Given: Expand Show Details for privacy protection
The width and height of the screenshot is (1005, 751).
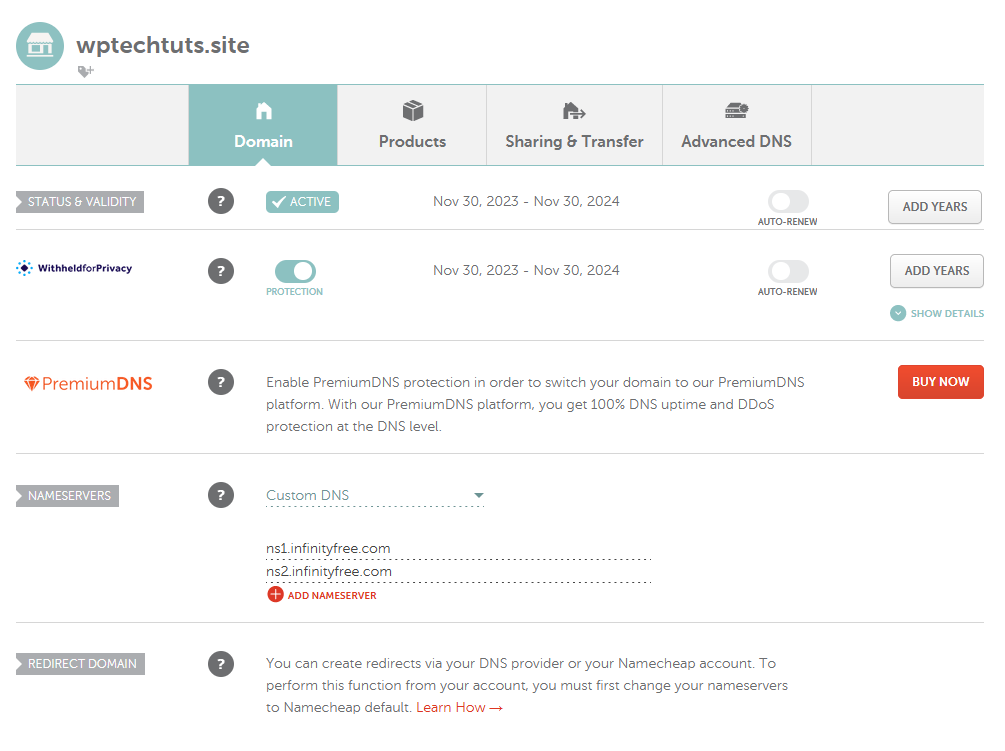Looking at the screenshot, I should pyautogui.click(x=937, y=313).
